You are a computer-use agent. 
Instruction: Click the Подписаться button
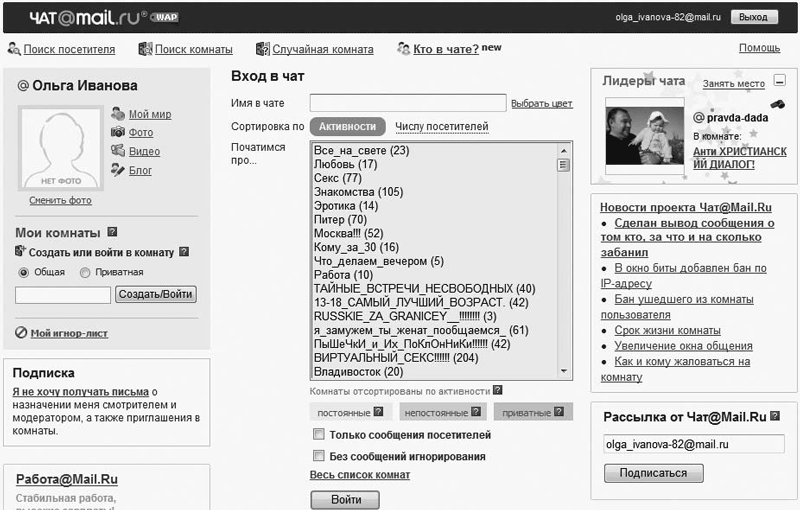point(653,473)
